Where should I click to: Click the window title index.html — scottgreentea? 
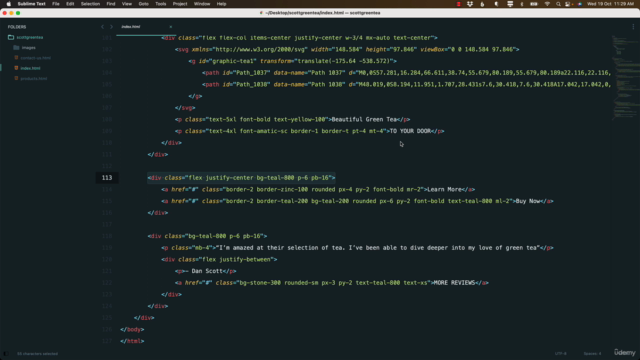pyautogui.click(x=322, y=13)
